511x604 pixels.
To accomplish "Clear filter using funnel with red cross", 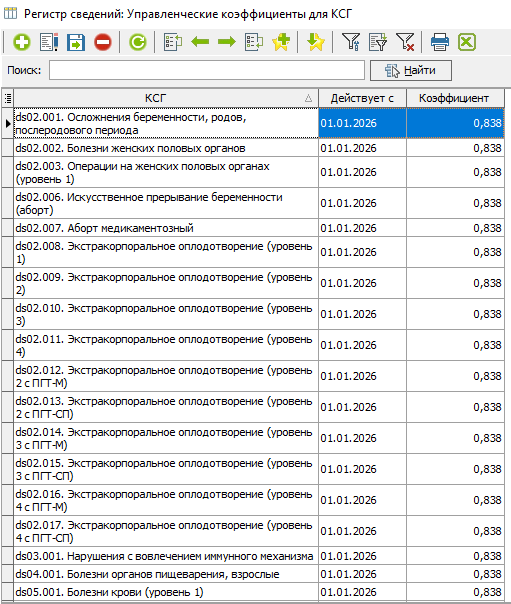I will [405, 42].
